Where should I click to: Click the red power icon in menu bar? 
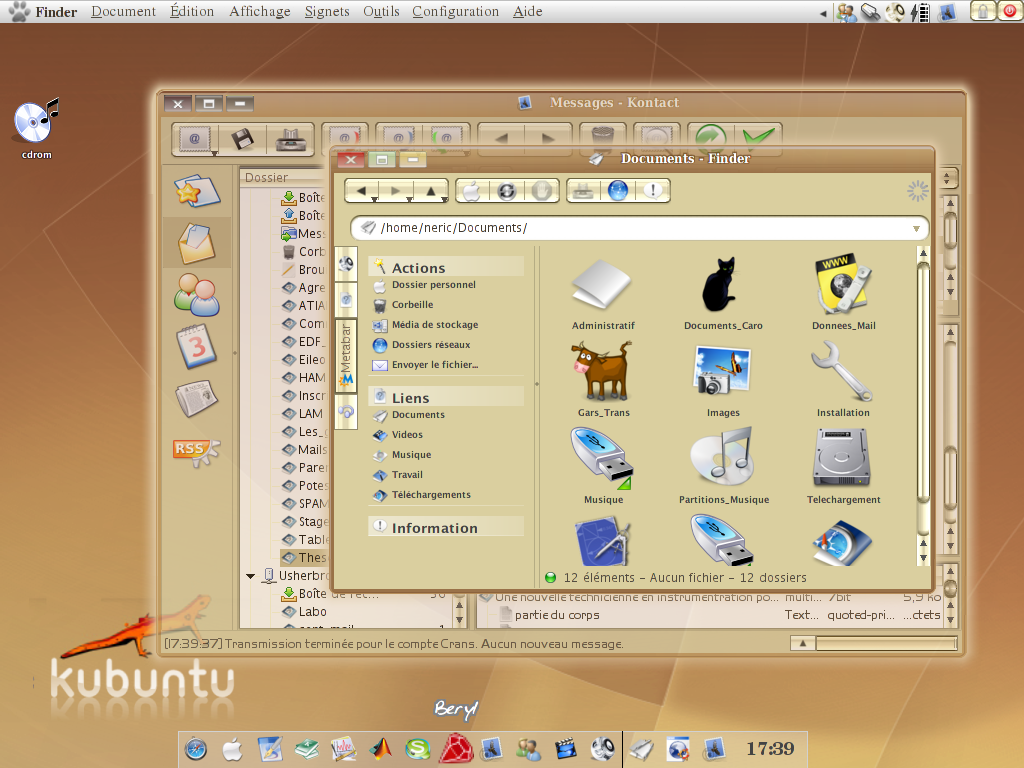coord(1010,11)
